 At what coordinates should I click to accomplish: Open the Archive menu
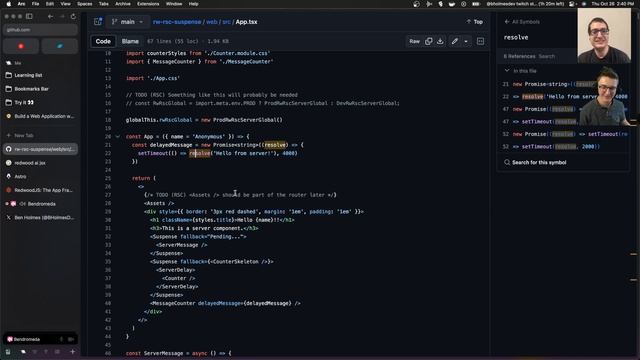click(x=122, y=4)
